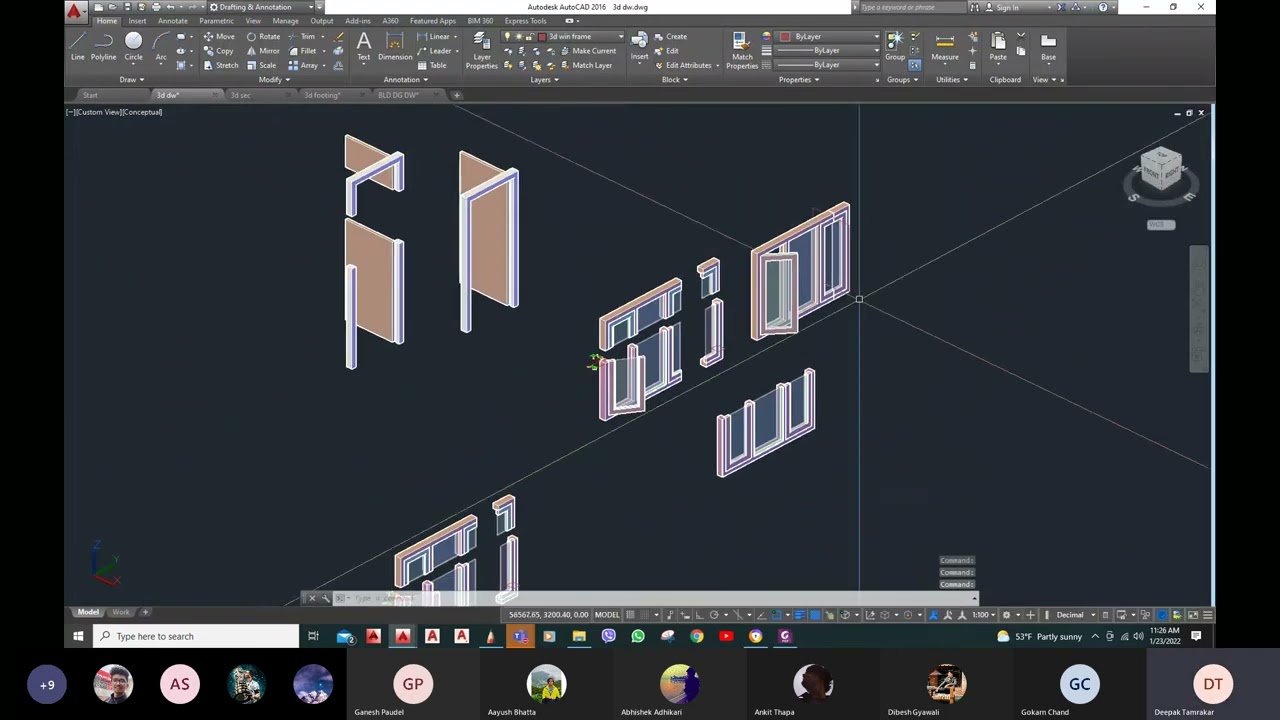The width and height of the screenshot is (1280, 720).
Task: Activate Match Properties
Action: tap(742, 50)
